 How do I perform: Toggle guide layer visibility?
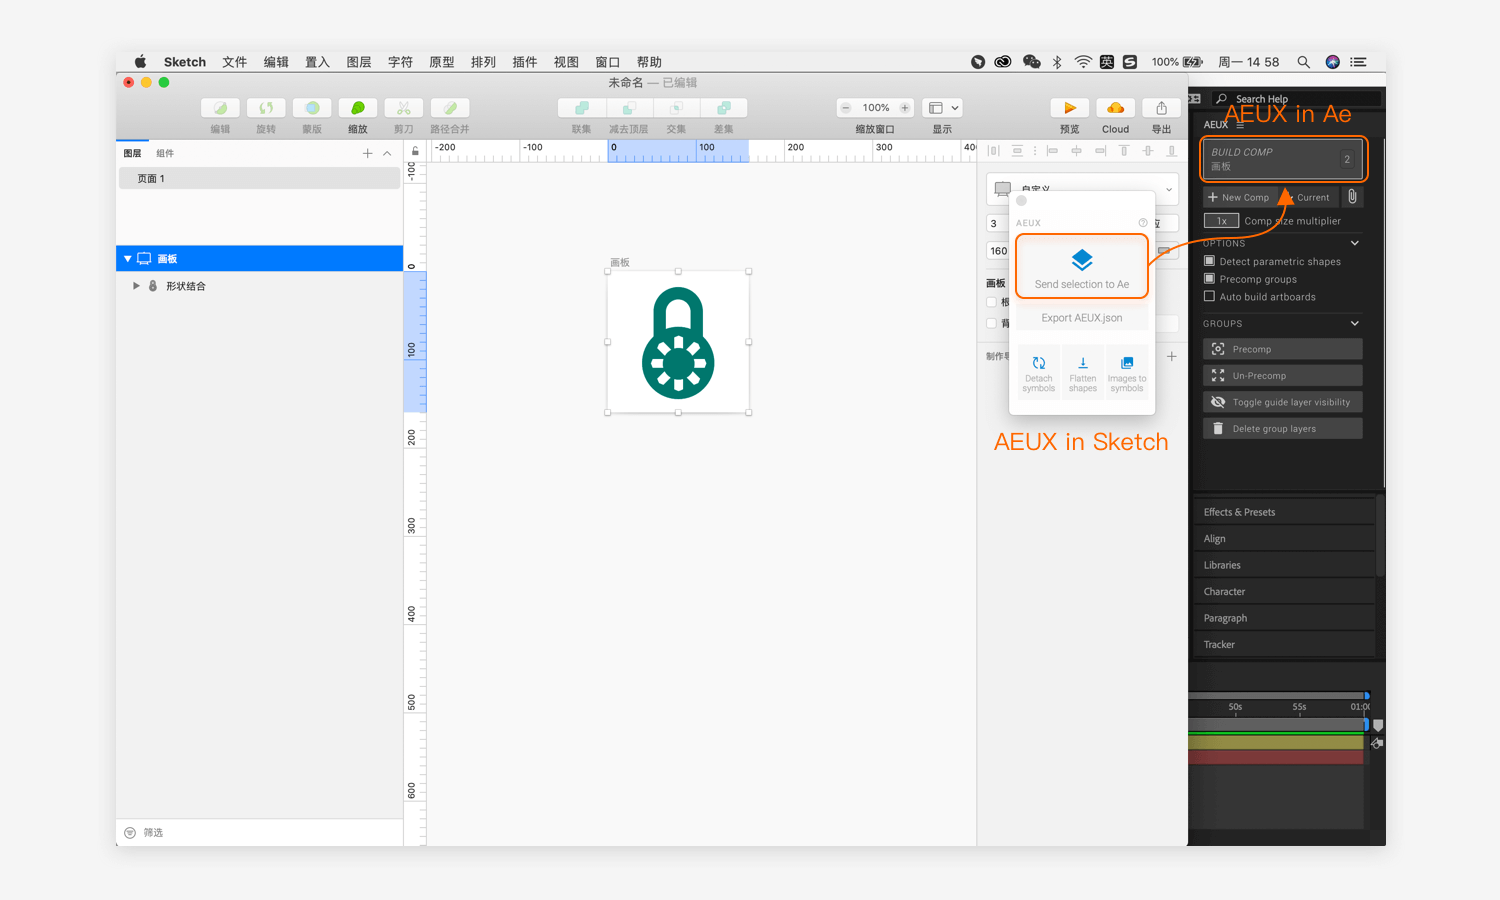pos(1283,402)
